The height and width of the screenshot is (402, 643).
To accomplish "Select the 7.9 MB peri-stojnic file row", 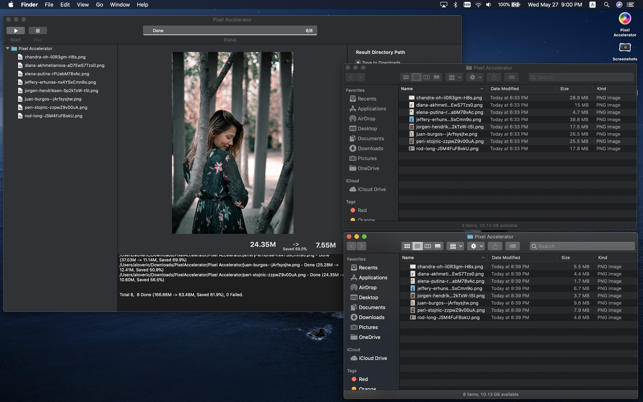I will pyautogui.click(x=518, y=310).
